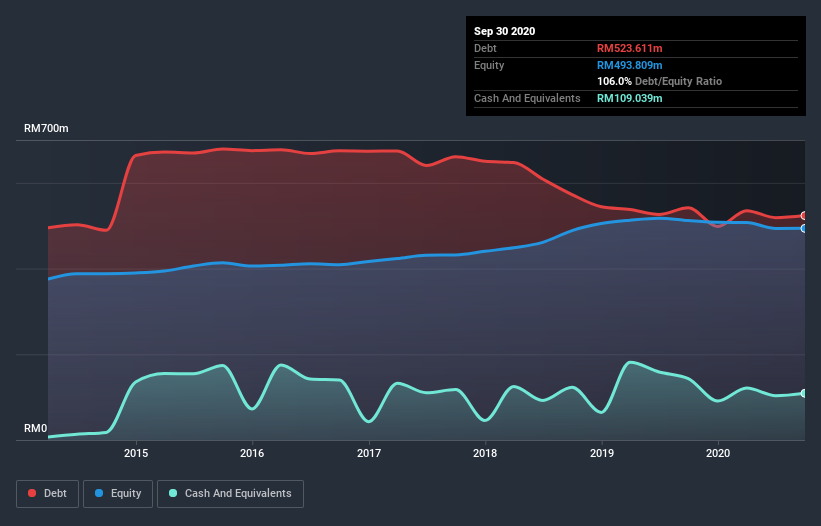821x526 pixels.
Task: Click the Debt label in tooltip
Action: tap(485, 49)
